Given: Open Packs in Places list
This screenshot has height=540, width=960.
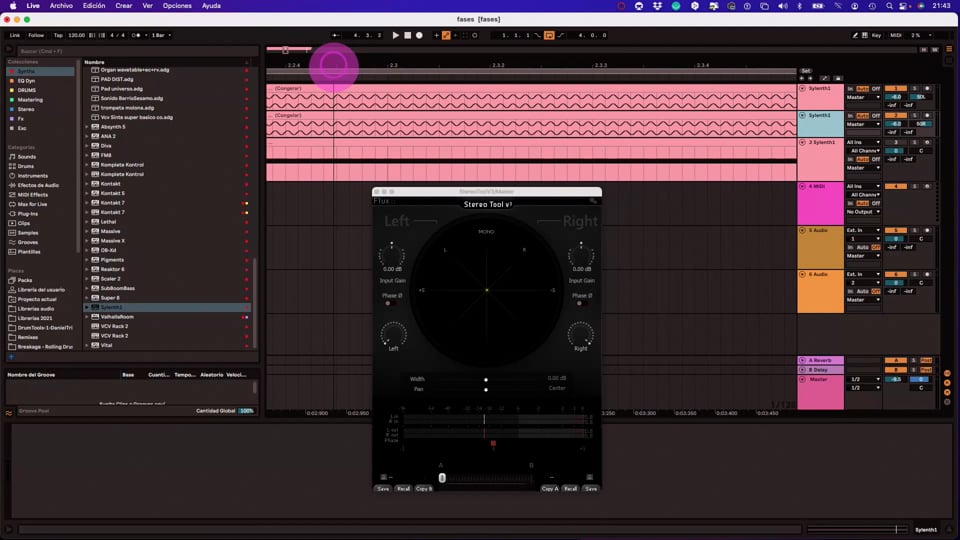Looking at the screenshot, I should 24,280.
